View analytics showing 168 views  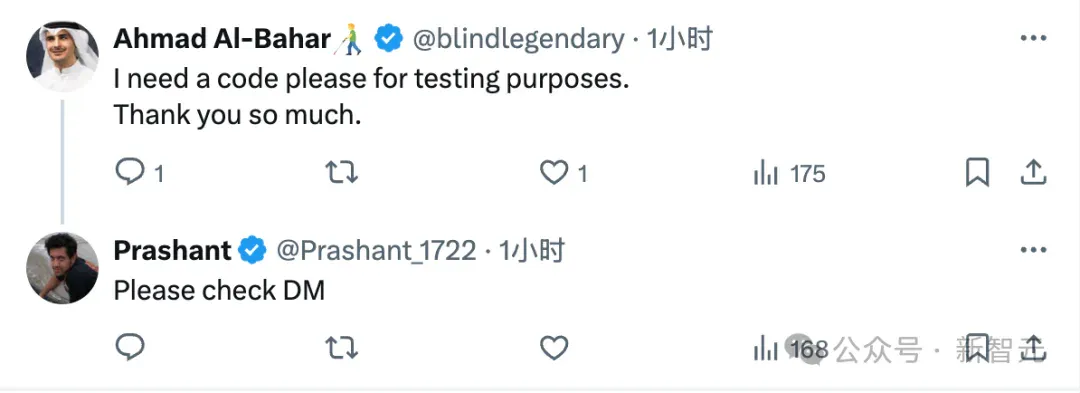tap(789, 350)
